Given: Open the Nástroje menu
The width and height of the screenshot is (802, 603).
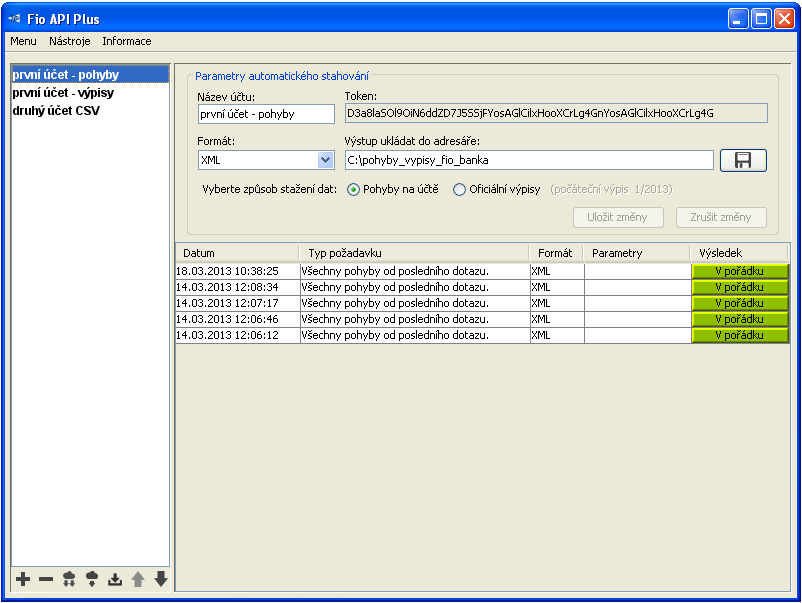Looking at the screenshot, I should click(70, 41).
